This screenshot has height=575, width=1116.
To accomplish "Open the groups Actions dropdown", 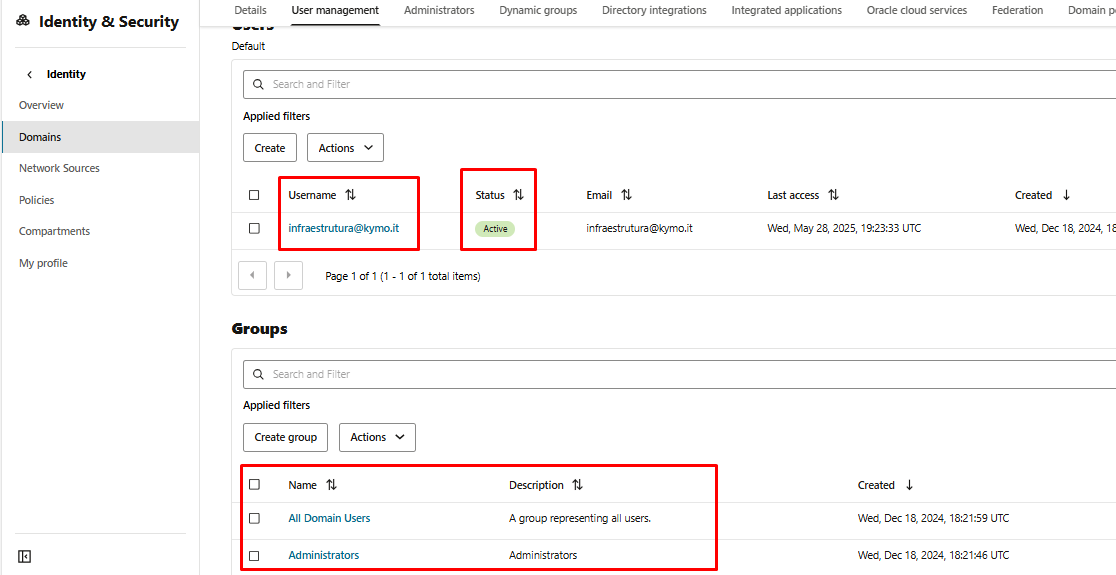I will point(377,437).
